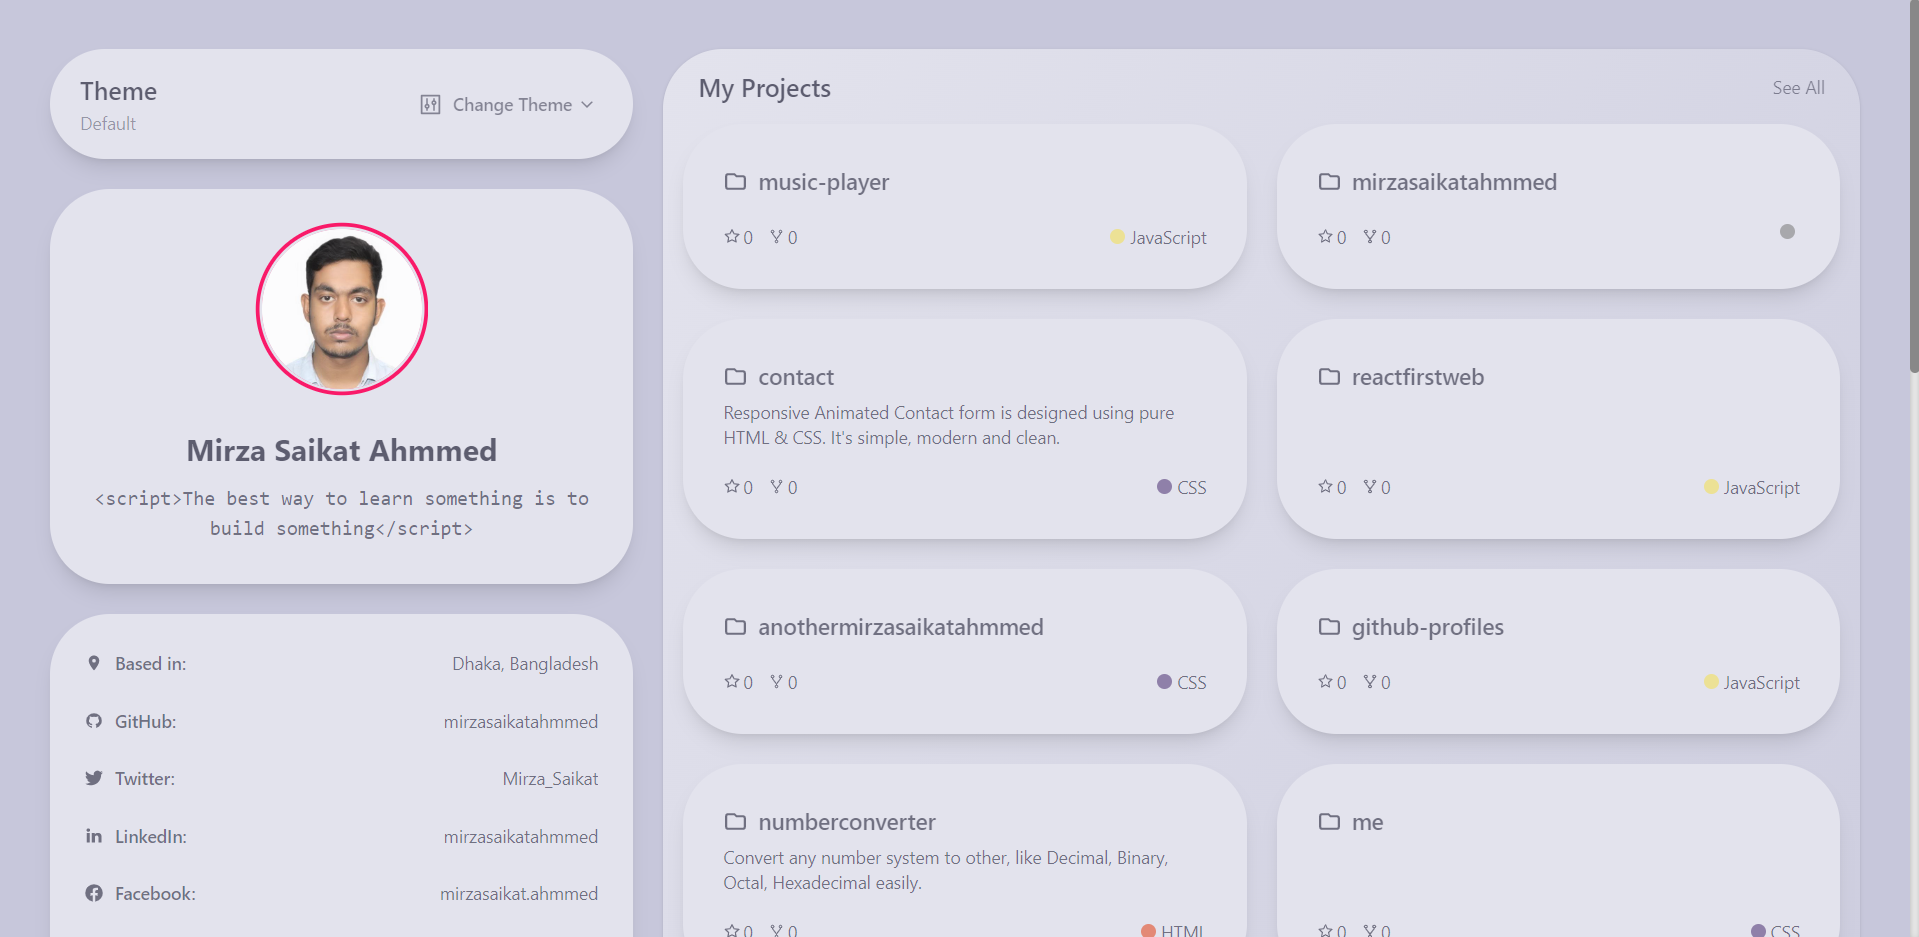This screenshot has height=937, width=1919.
Task: Click the location pin icon
Action: pos(94,663)
